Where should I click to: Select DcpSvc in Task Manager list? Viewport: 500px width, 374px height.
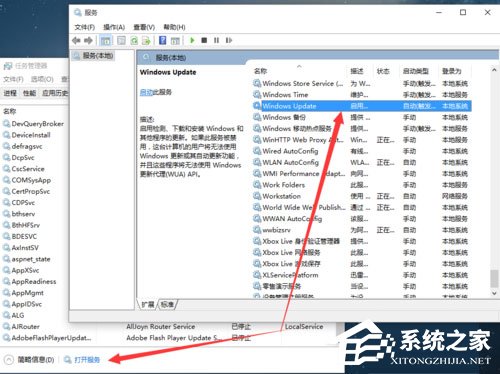[23, 158]
